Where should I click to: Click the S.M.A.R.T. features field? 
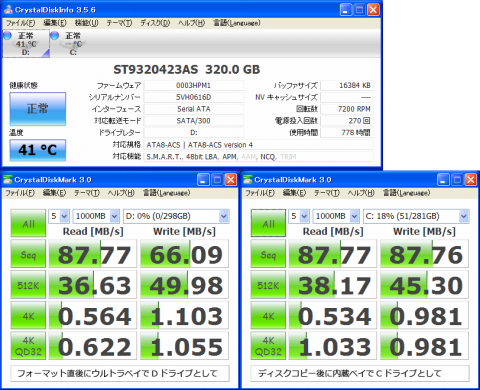coord(259,157)
